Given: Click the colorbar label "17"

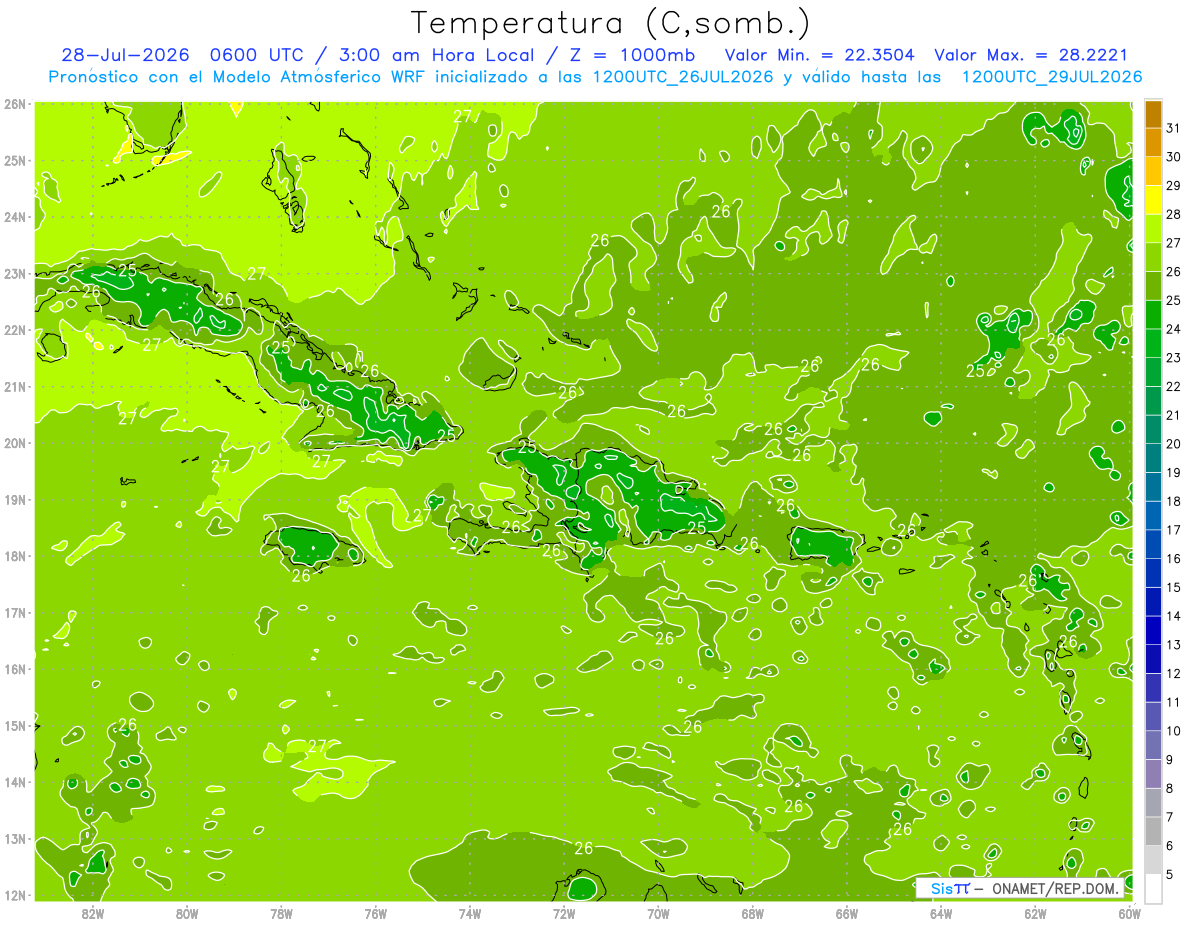Looking at the screenshot, I should (x=1173, y=530).
